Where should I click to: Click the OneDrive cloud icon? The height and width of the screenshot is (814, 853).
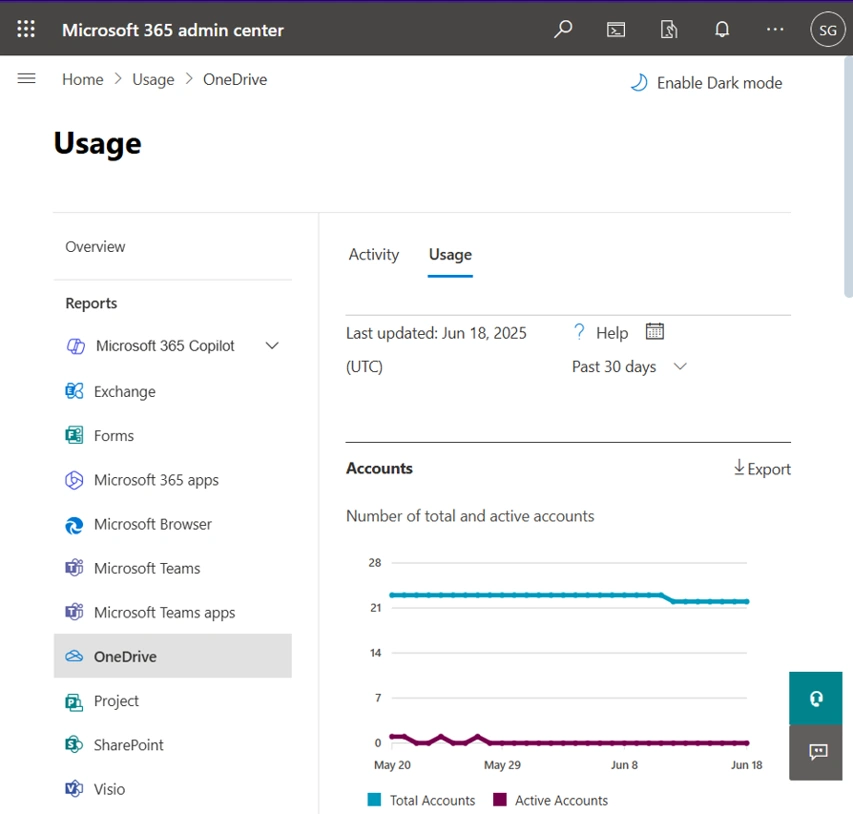point(74,656)
